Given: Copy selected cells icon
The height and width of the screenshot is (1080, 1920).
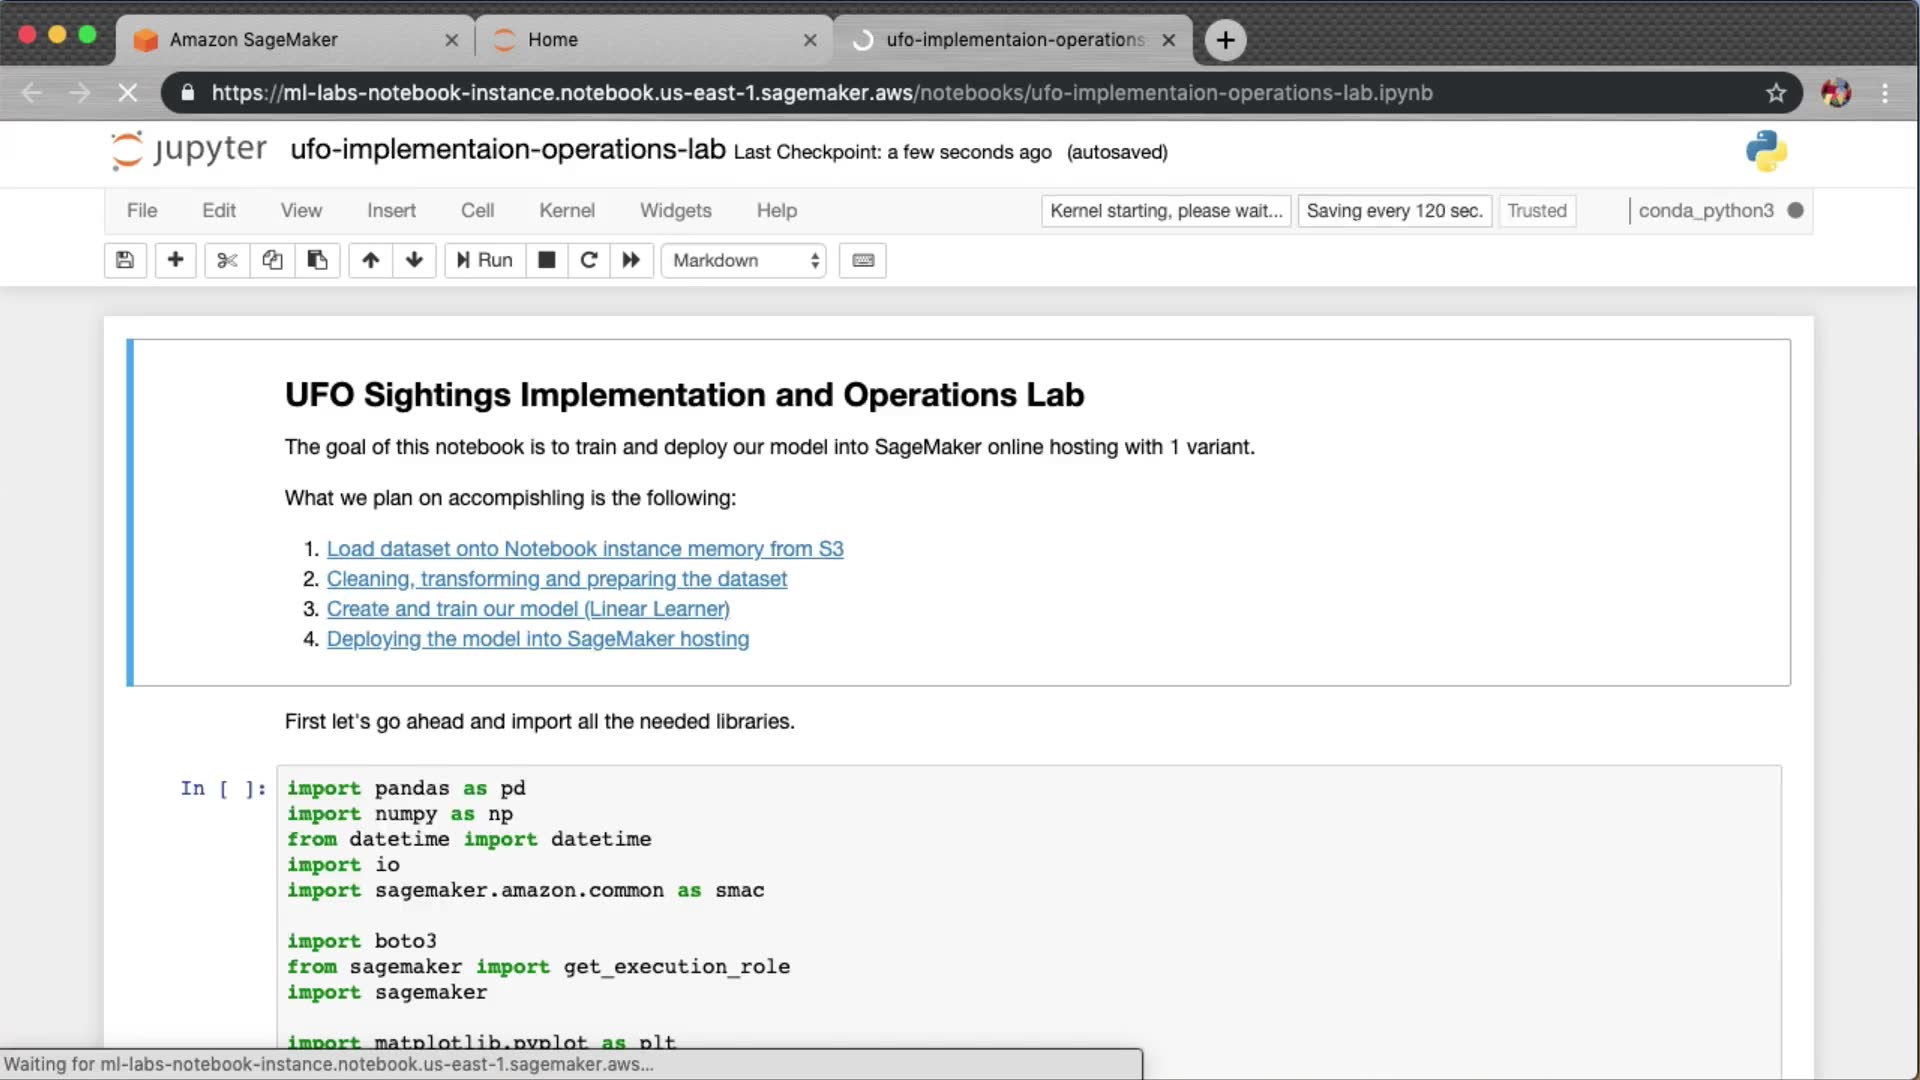Looking at the screenshot, I should pyautogui.click(x=272, y=260).
